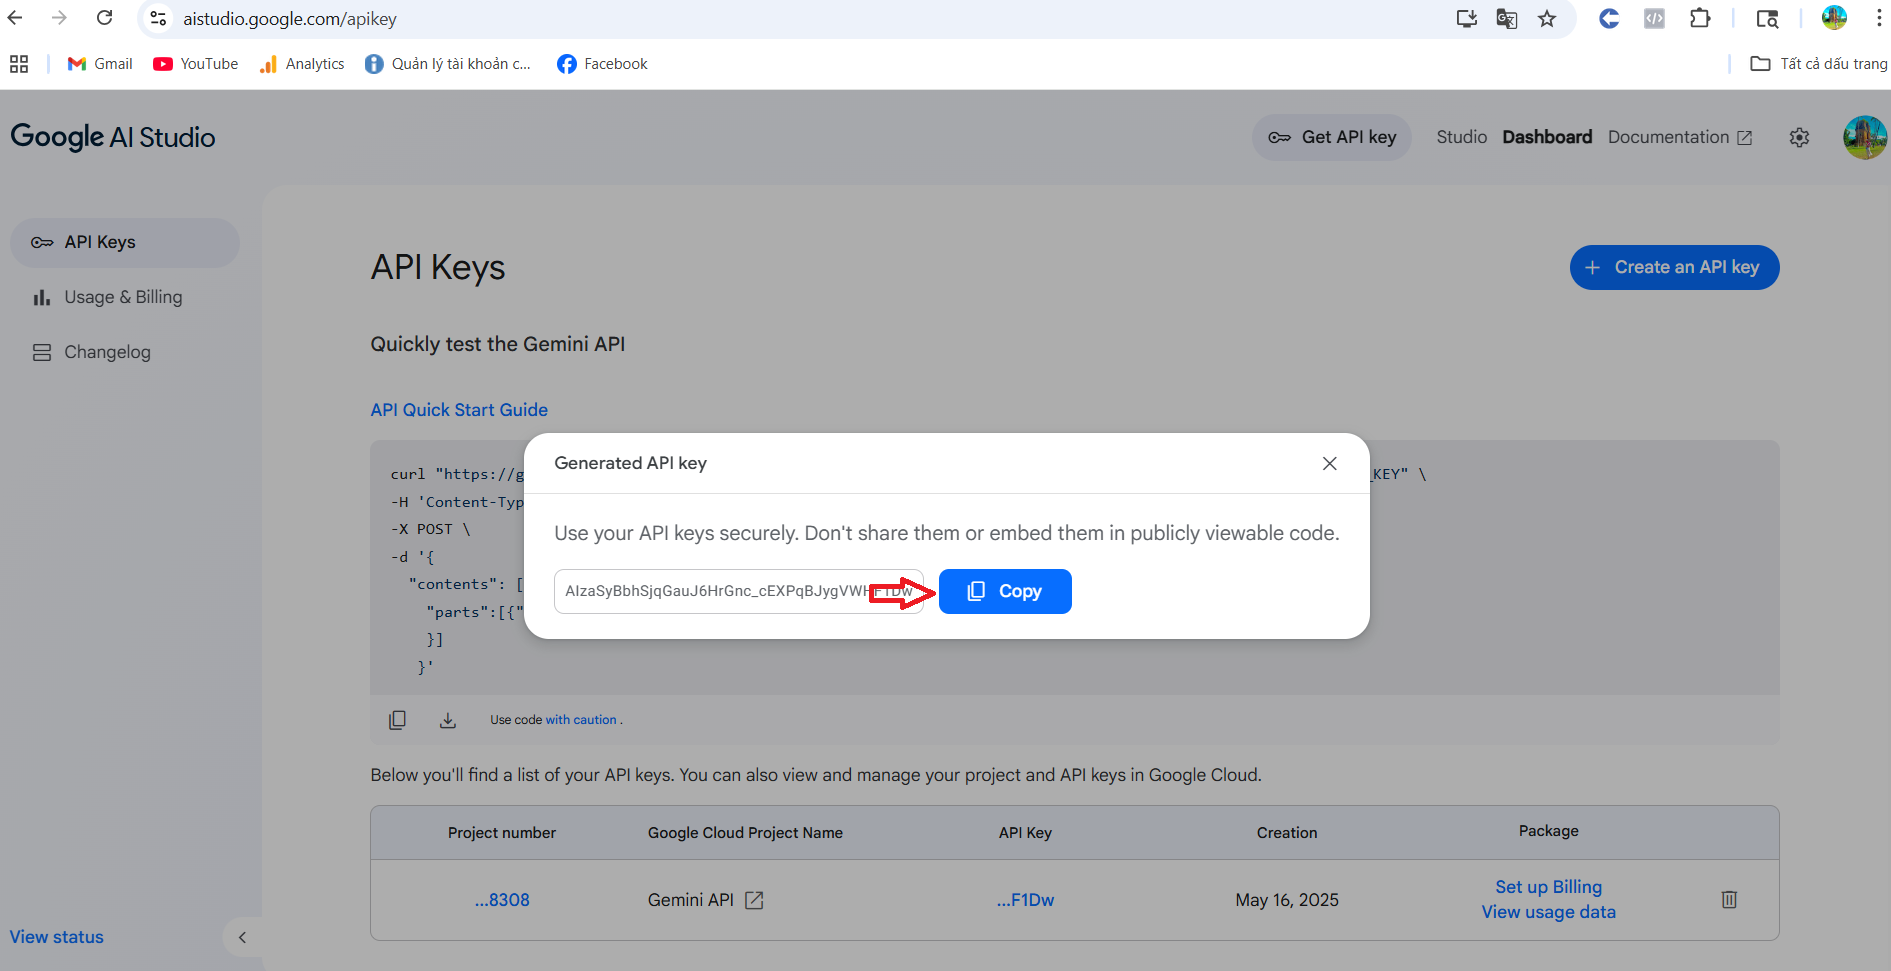1891x971 pixels.
Task: Select Changelog in the sidebar
Action: point(107,352)
